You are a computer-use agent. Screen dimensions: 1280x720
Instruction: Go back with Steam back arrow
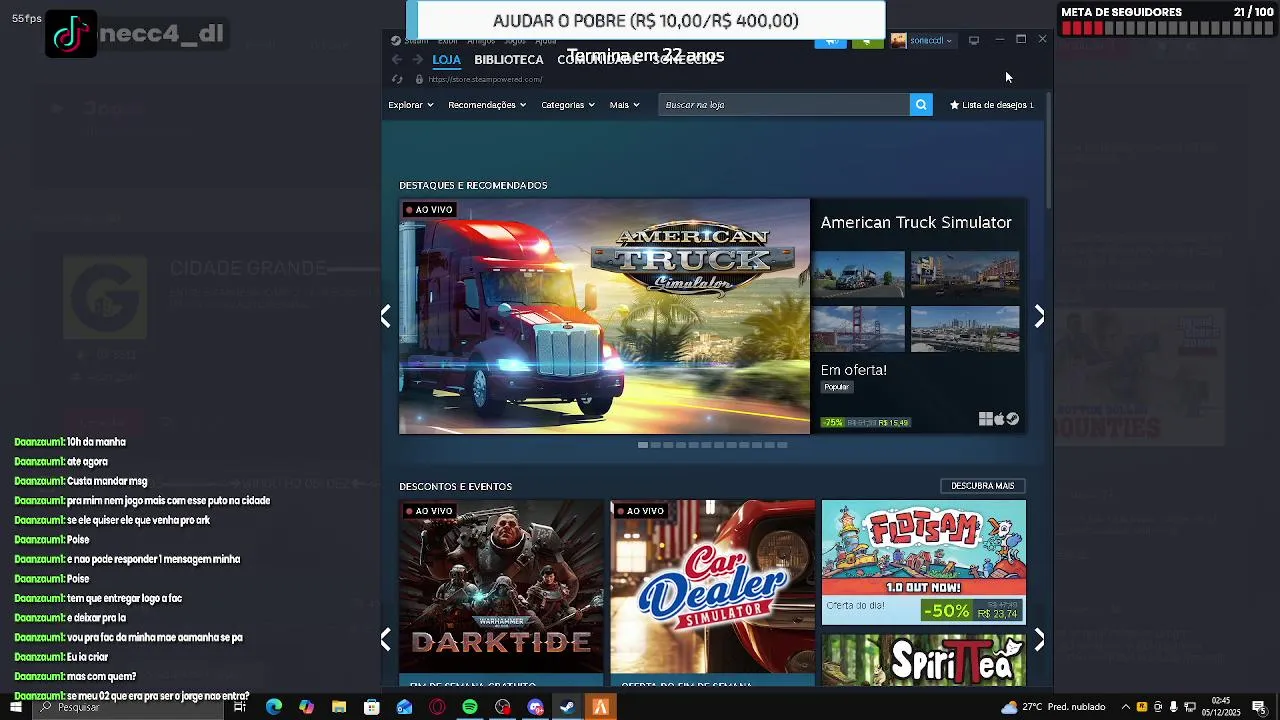click(397, 60)
